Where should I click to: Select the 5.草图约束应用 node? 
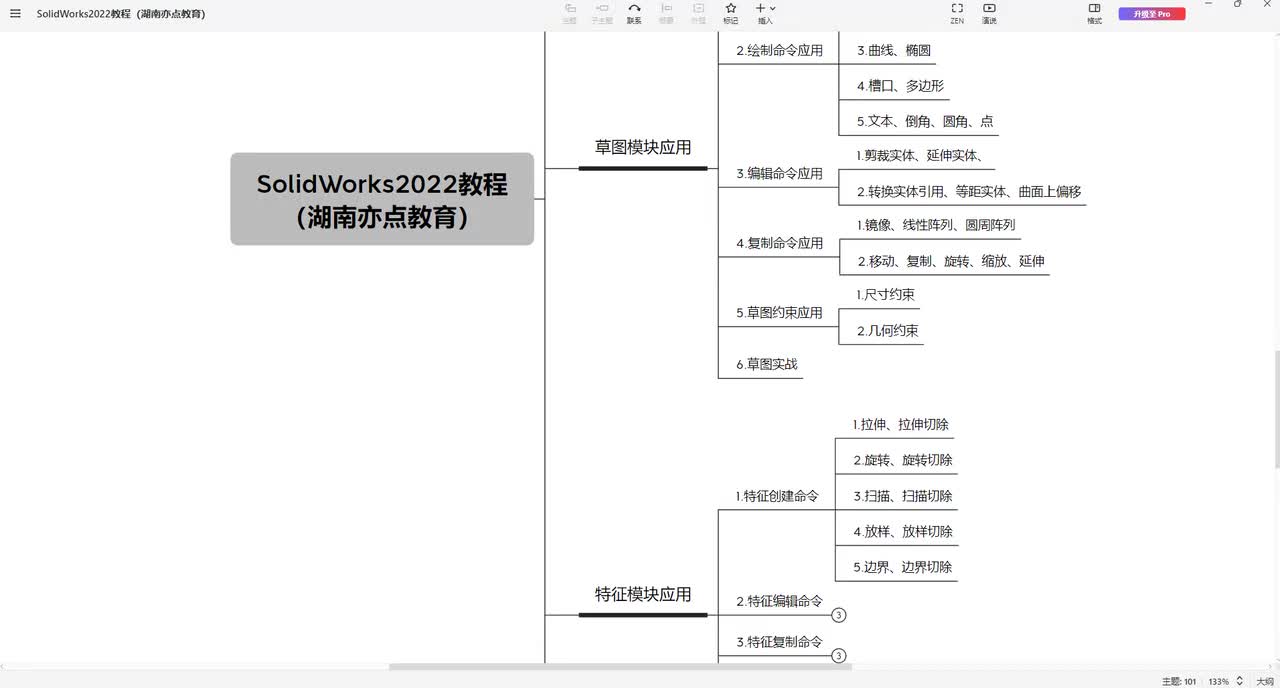coord(779,313)
